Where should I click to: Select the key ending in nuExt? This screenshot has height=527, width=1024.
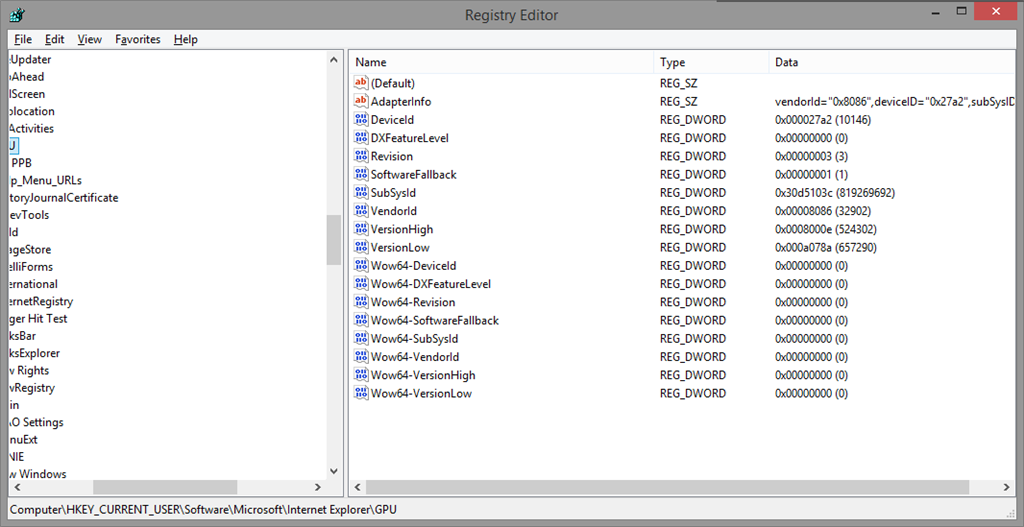(24, 439)
